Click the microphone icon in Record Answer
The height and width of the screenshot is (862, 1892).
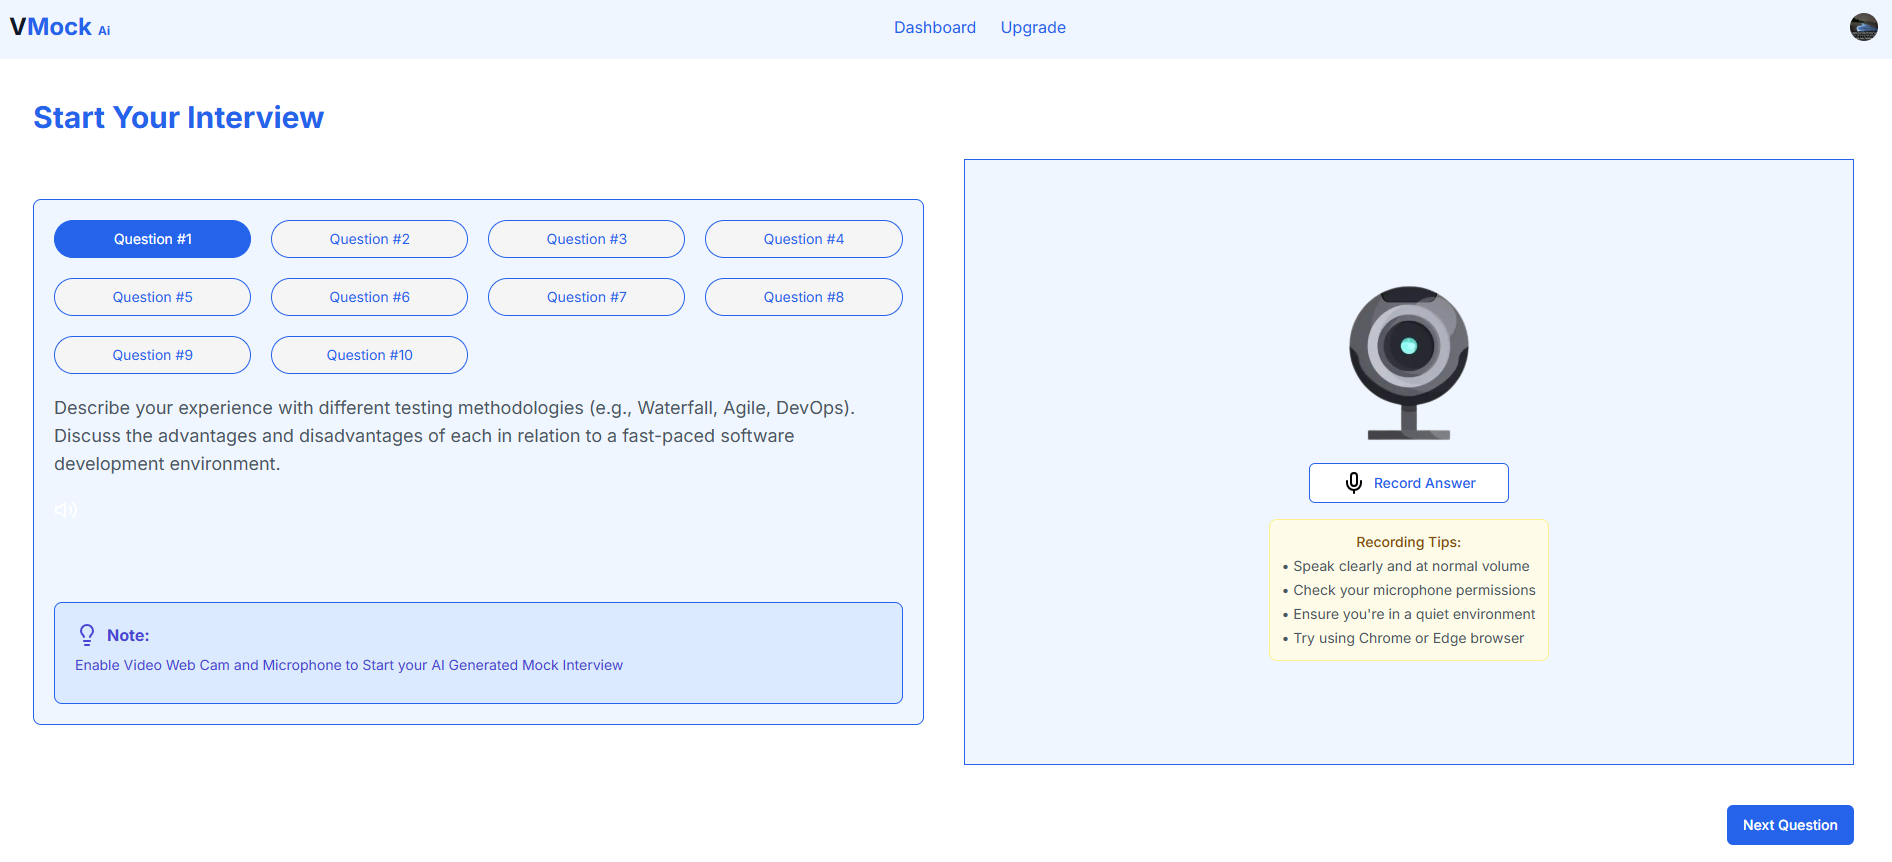1354,483
